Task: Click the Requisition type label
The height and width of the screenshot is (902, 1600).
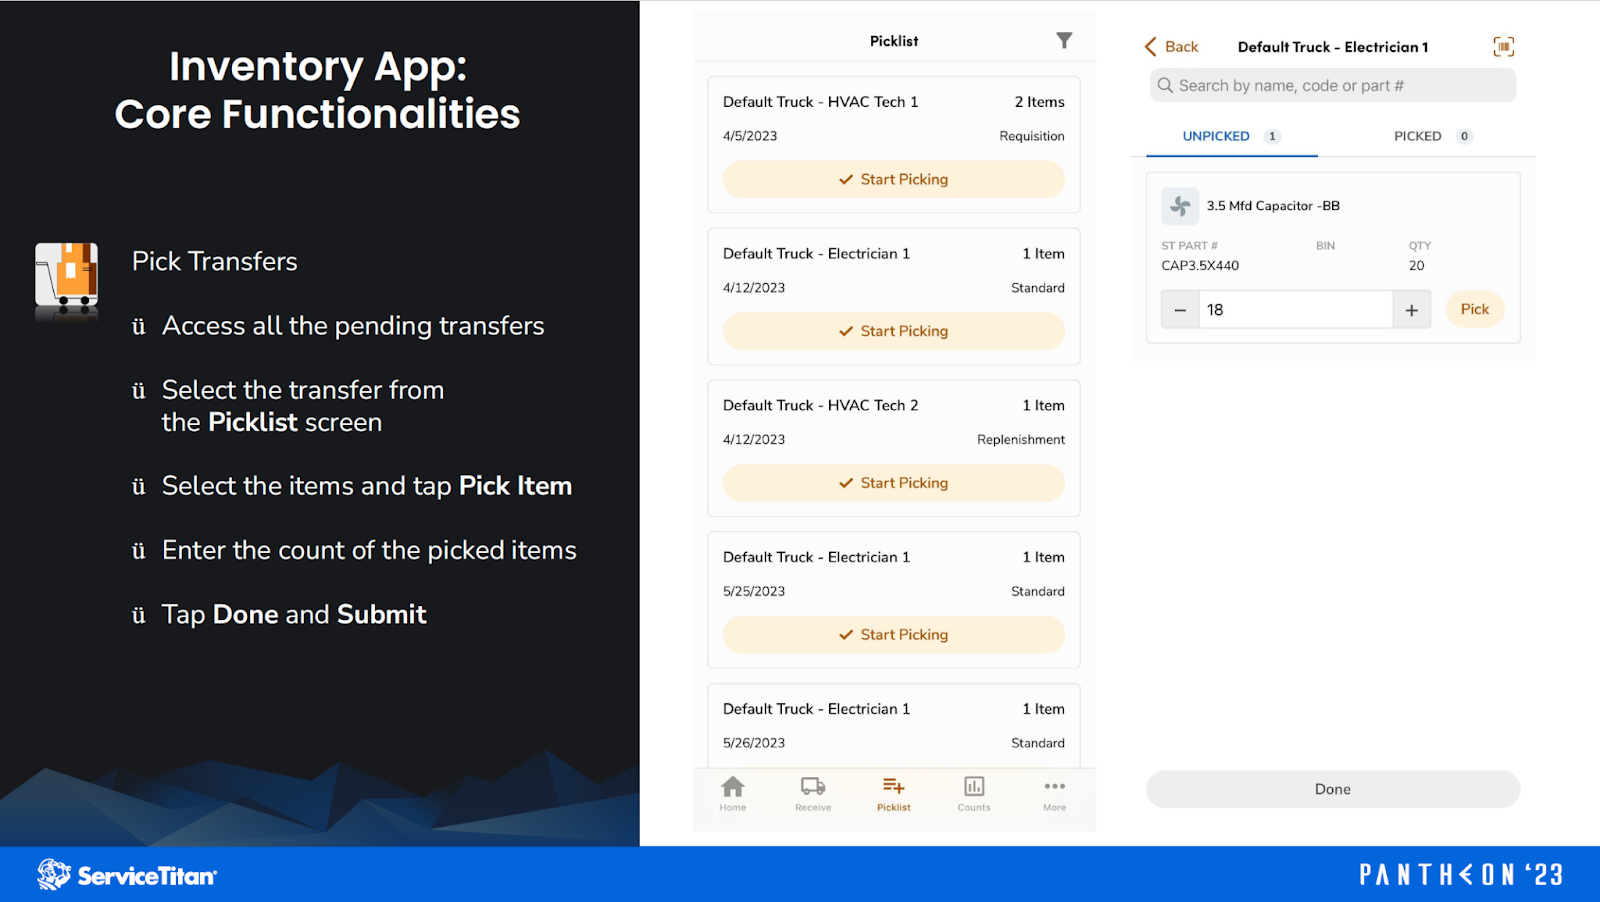Action: click(x=1032, y=136)
